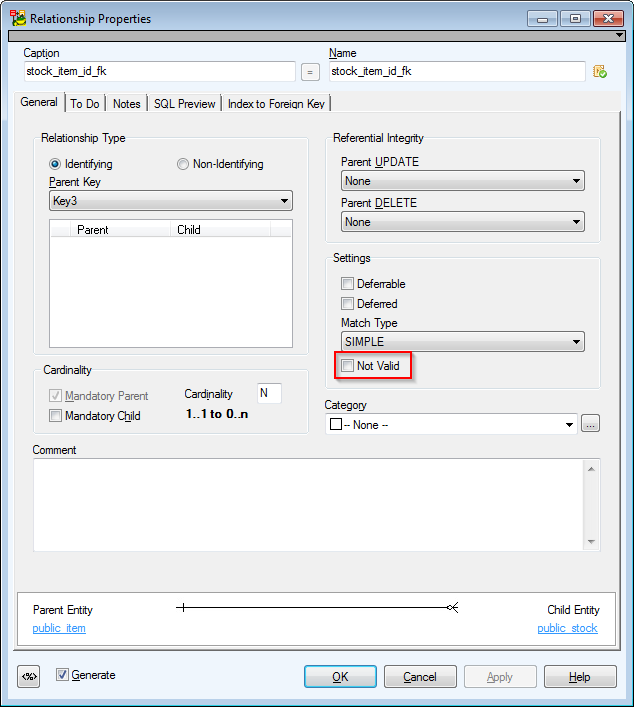Click the '1..1 to 0..n' cardinality text
This screenshot has width=634, height=707.
pyautogui.click(x=217, y=414)
